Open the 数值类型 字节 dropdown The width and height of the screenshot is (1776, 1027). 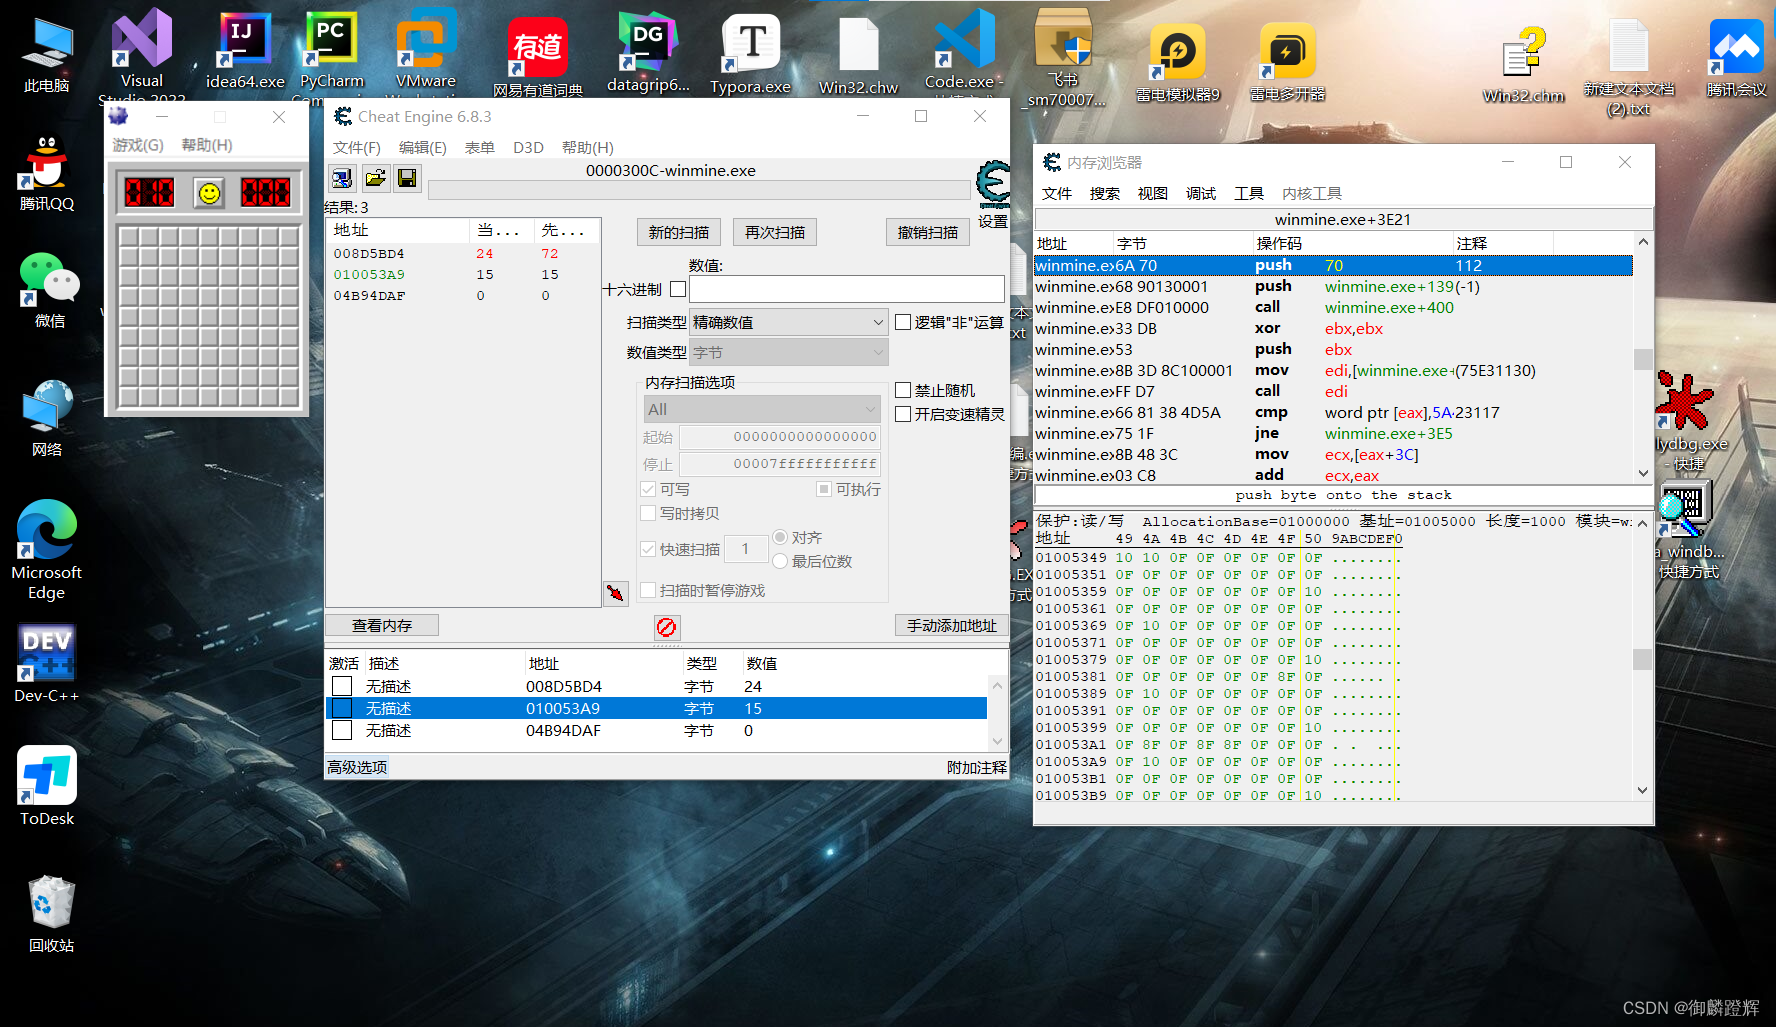[788, 352]
